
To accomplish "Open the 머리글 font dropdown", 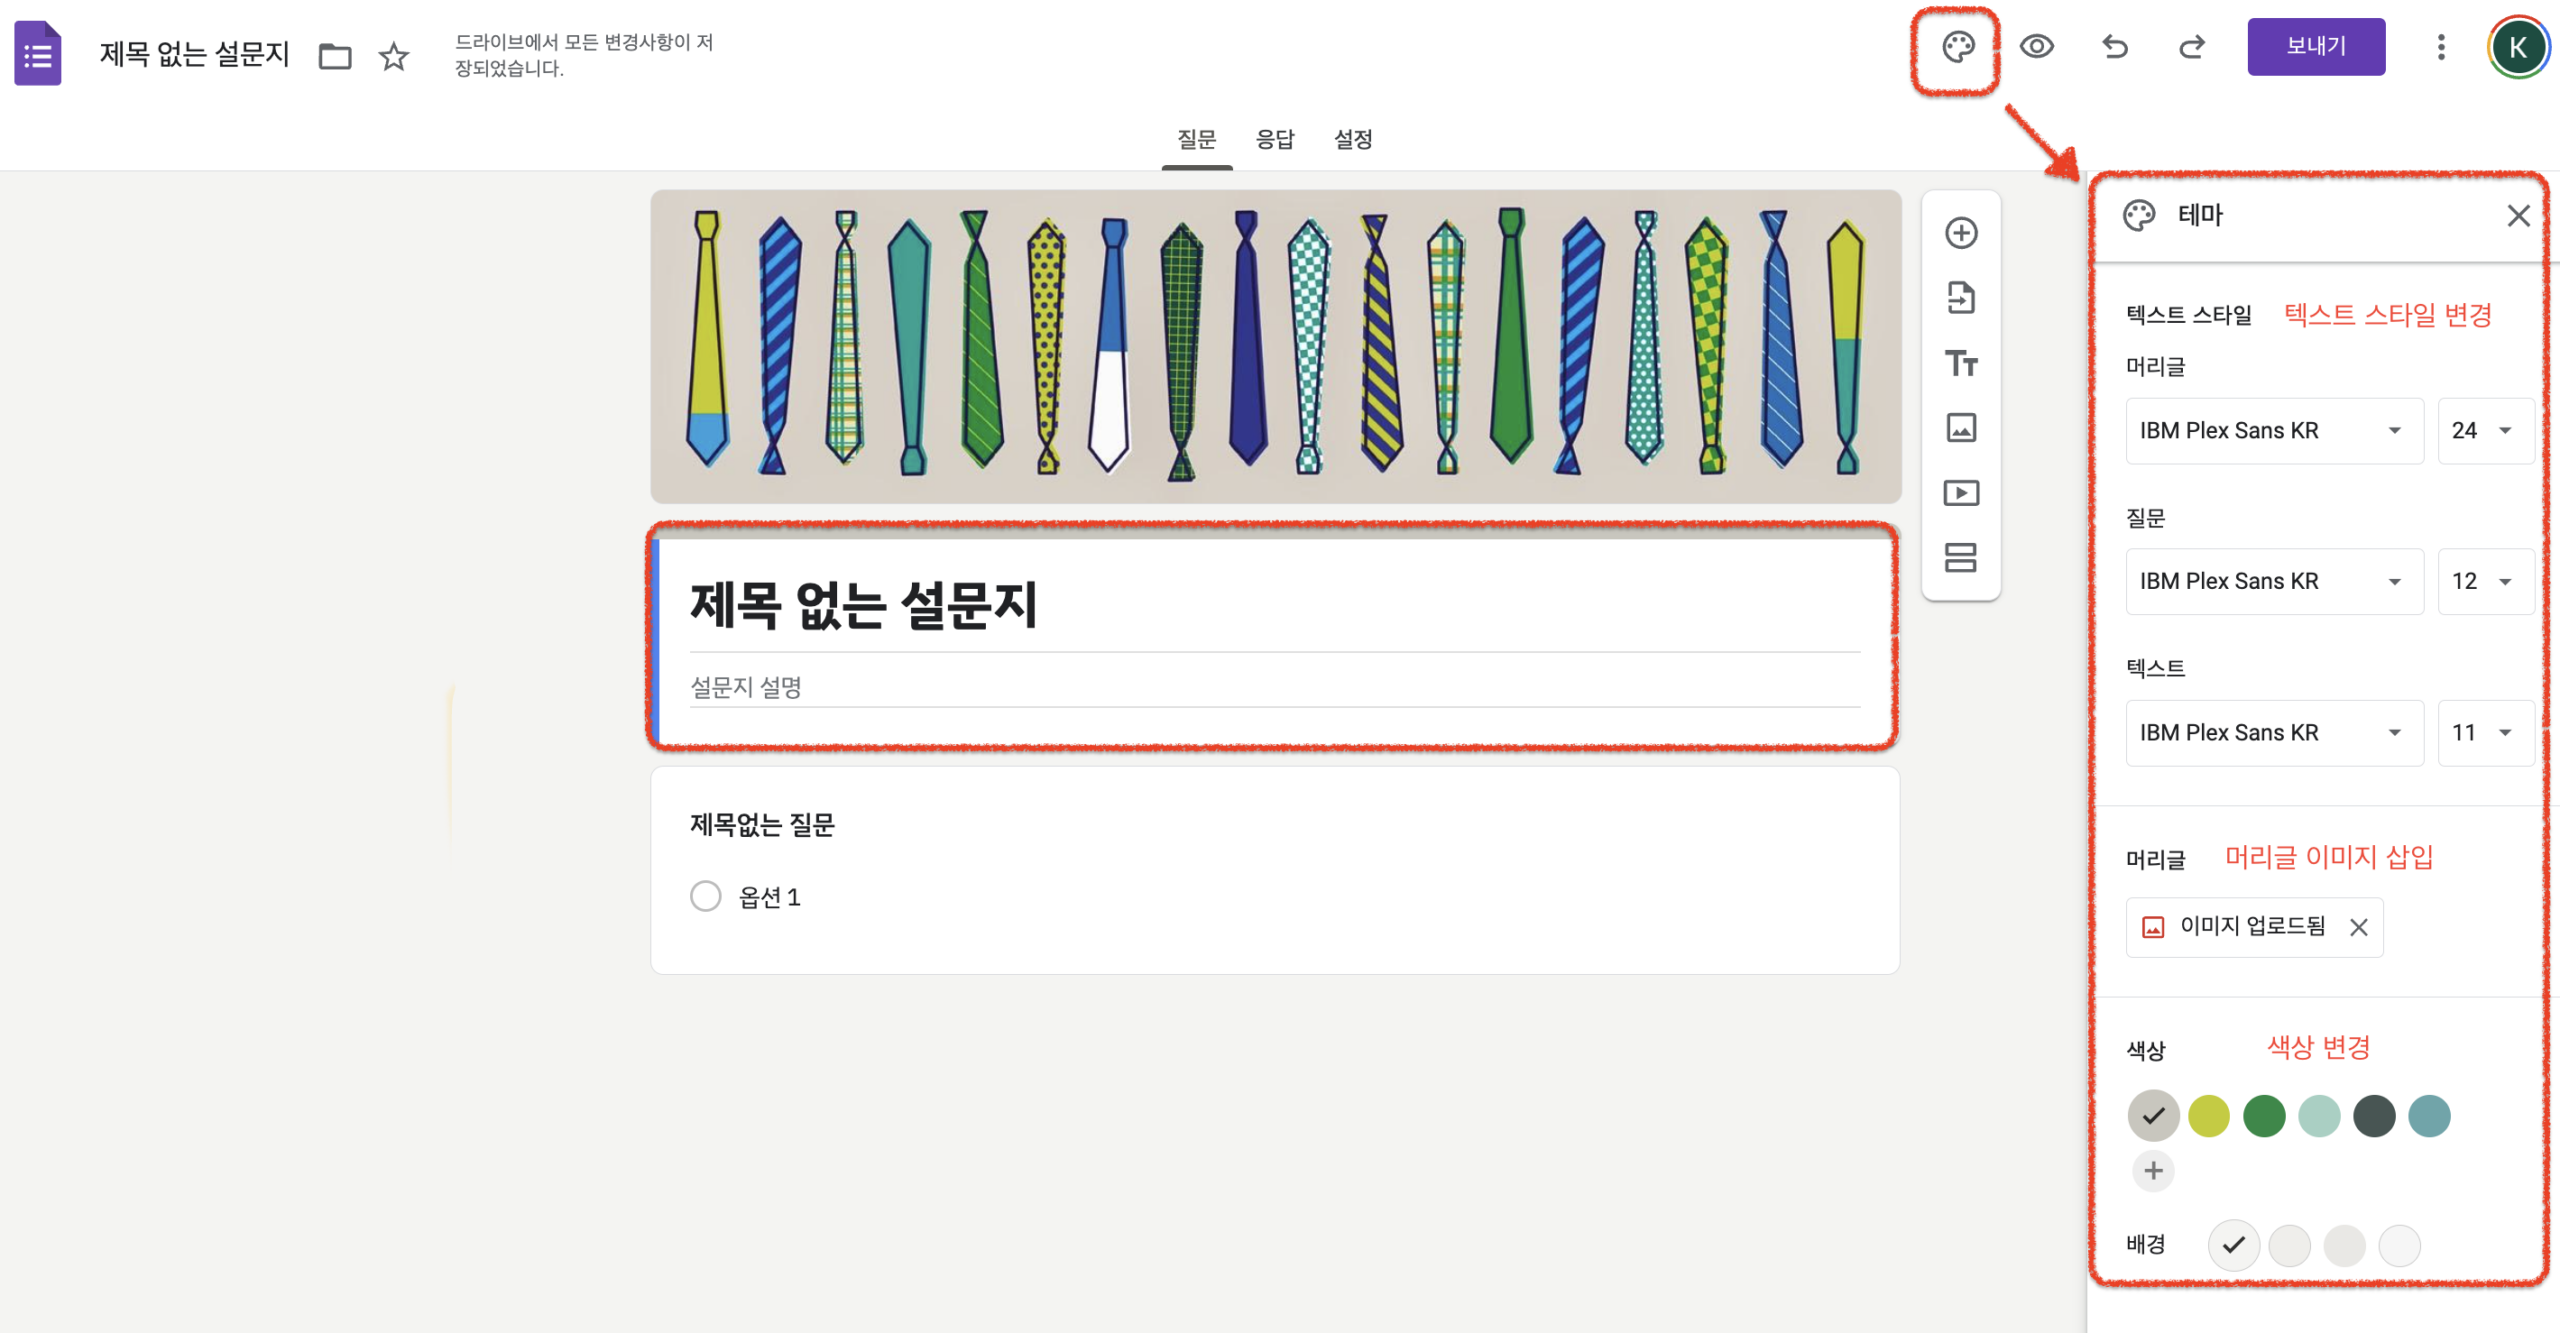I will (x=2274, y=431).
